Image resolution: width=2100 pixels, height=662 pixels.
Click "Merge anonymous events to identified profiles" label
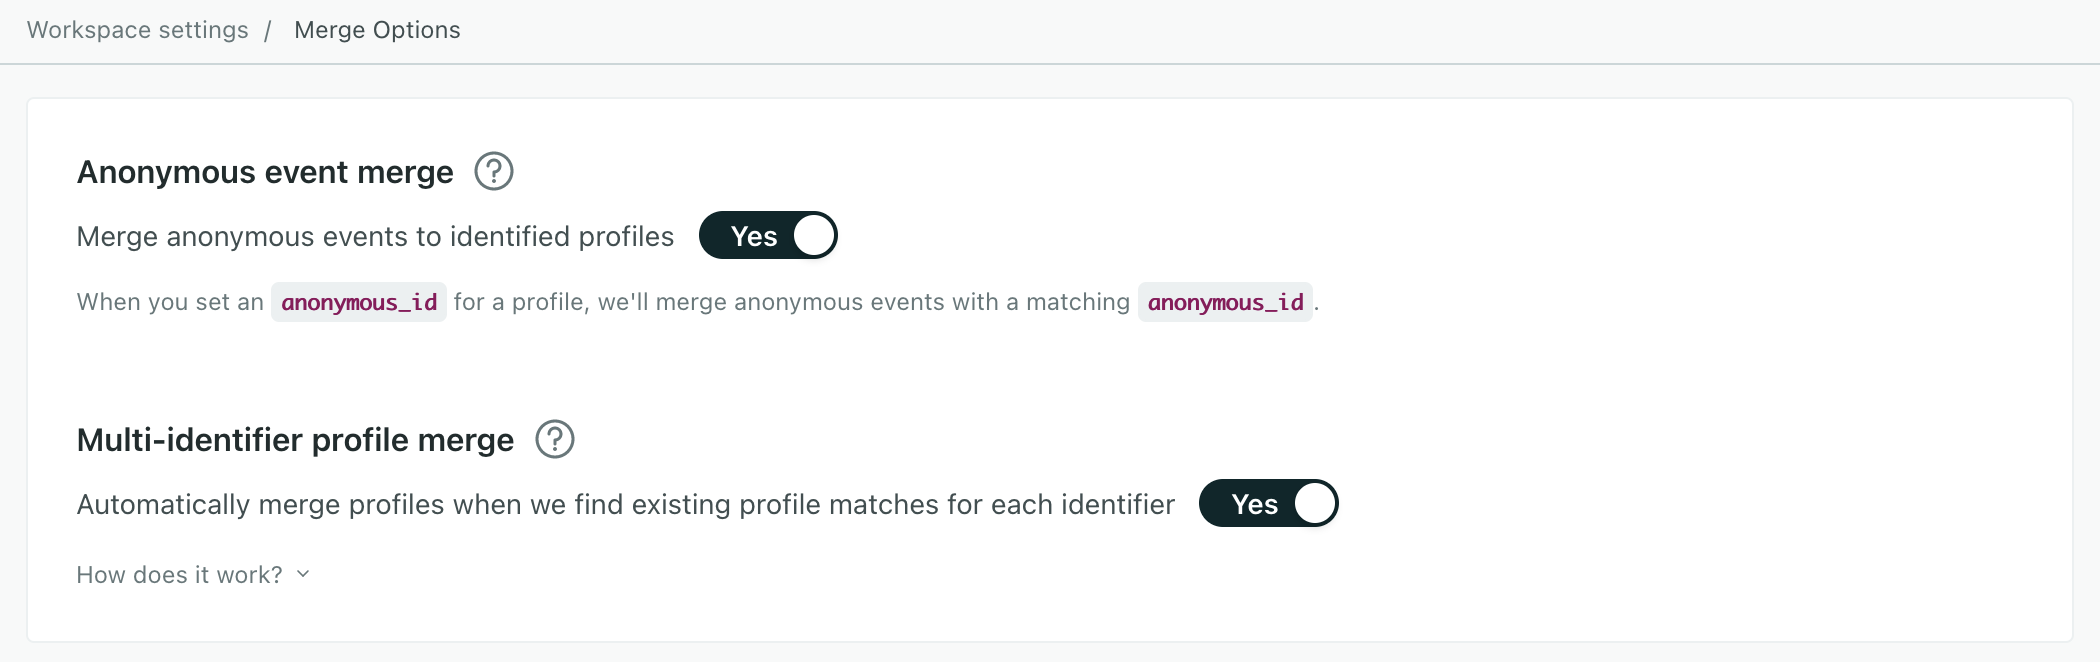coord(375,236)
